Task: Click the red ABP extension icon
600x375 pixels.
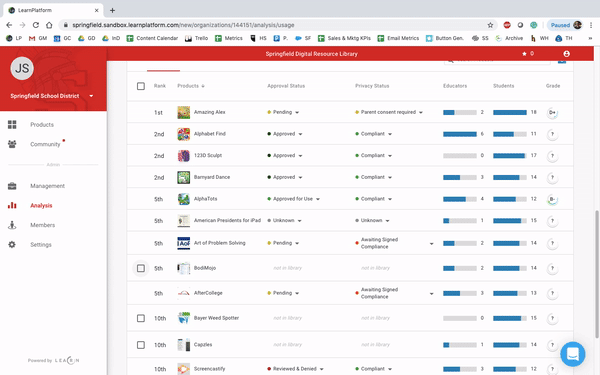Action: click(507, 25)
